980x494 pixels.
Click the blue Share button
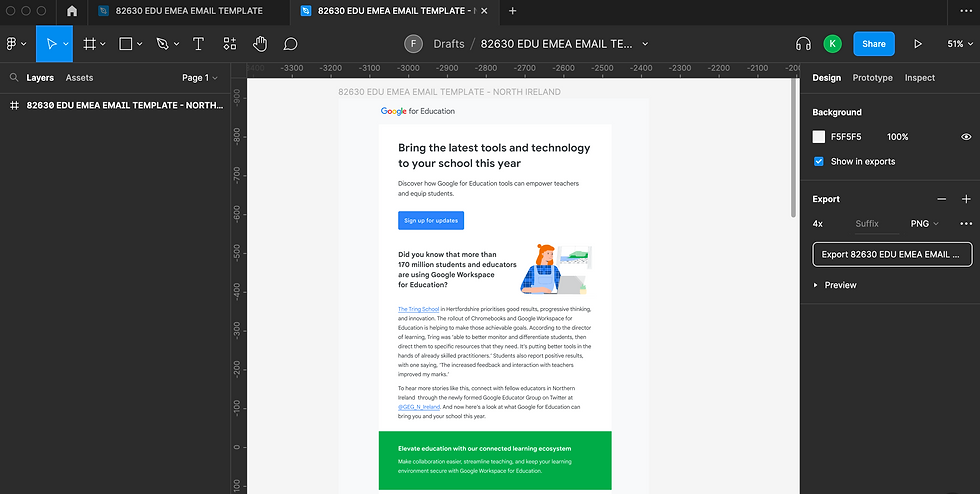(874, 44)
